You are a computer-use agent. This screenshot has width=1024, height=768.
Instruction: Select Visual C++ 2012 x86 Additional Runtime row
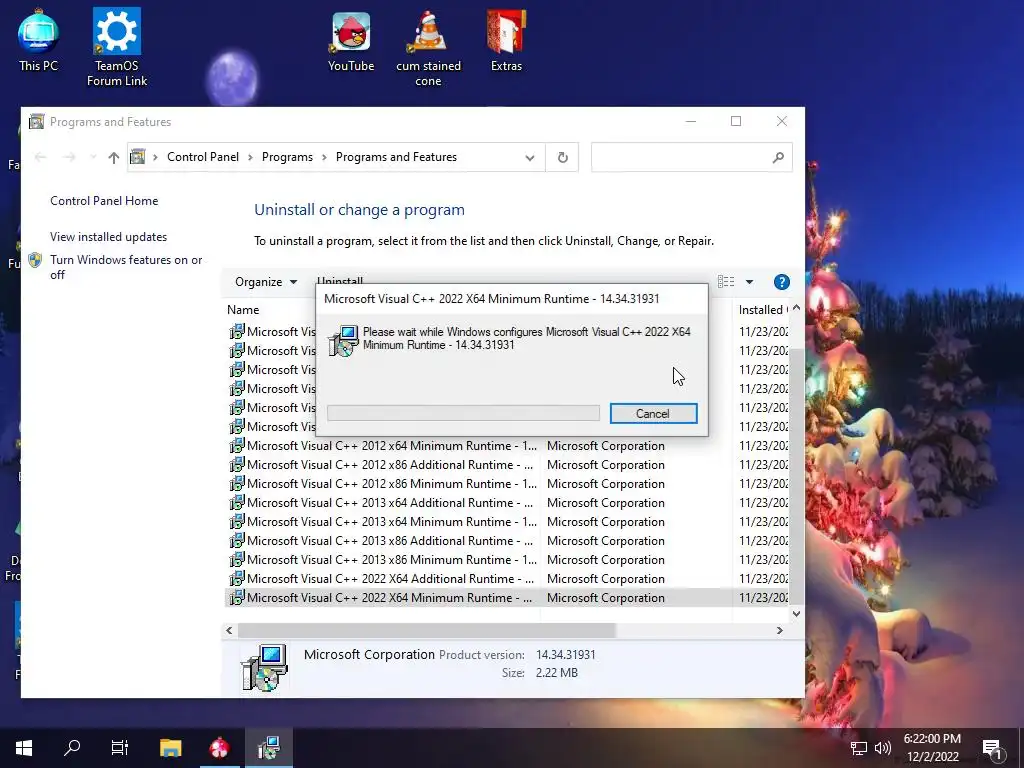point(506,465)
